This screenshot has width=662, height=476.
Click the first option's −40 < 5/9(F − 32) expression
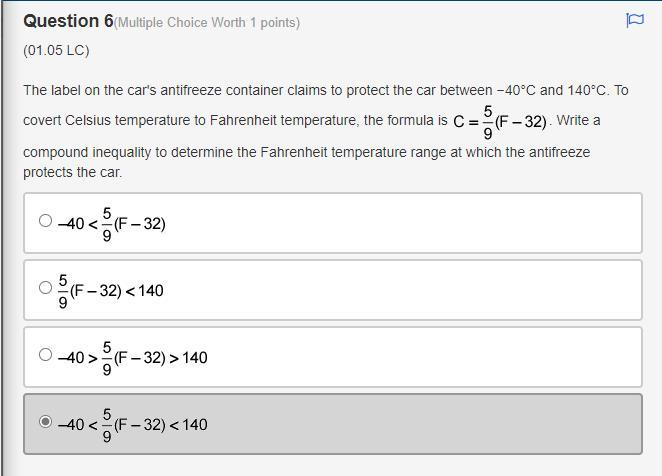coord(112,223)
